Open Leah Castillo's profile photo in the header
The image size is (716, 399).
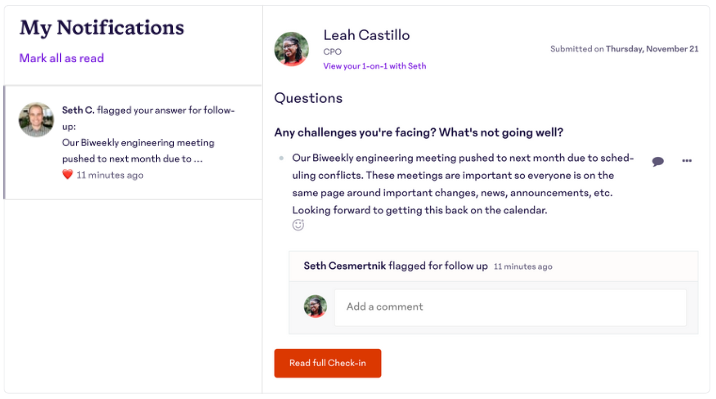pyautogui.click(x=291, y=49)
